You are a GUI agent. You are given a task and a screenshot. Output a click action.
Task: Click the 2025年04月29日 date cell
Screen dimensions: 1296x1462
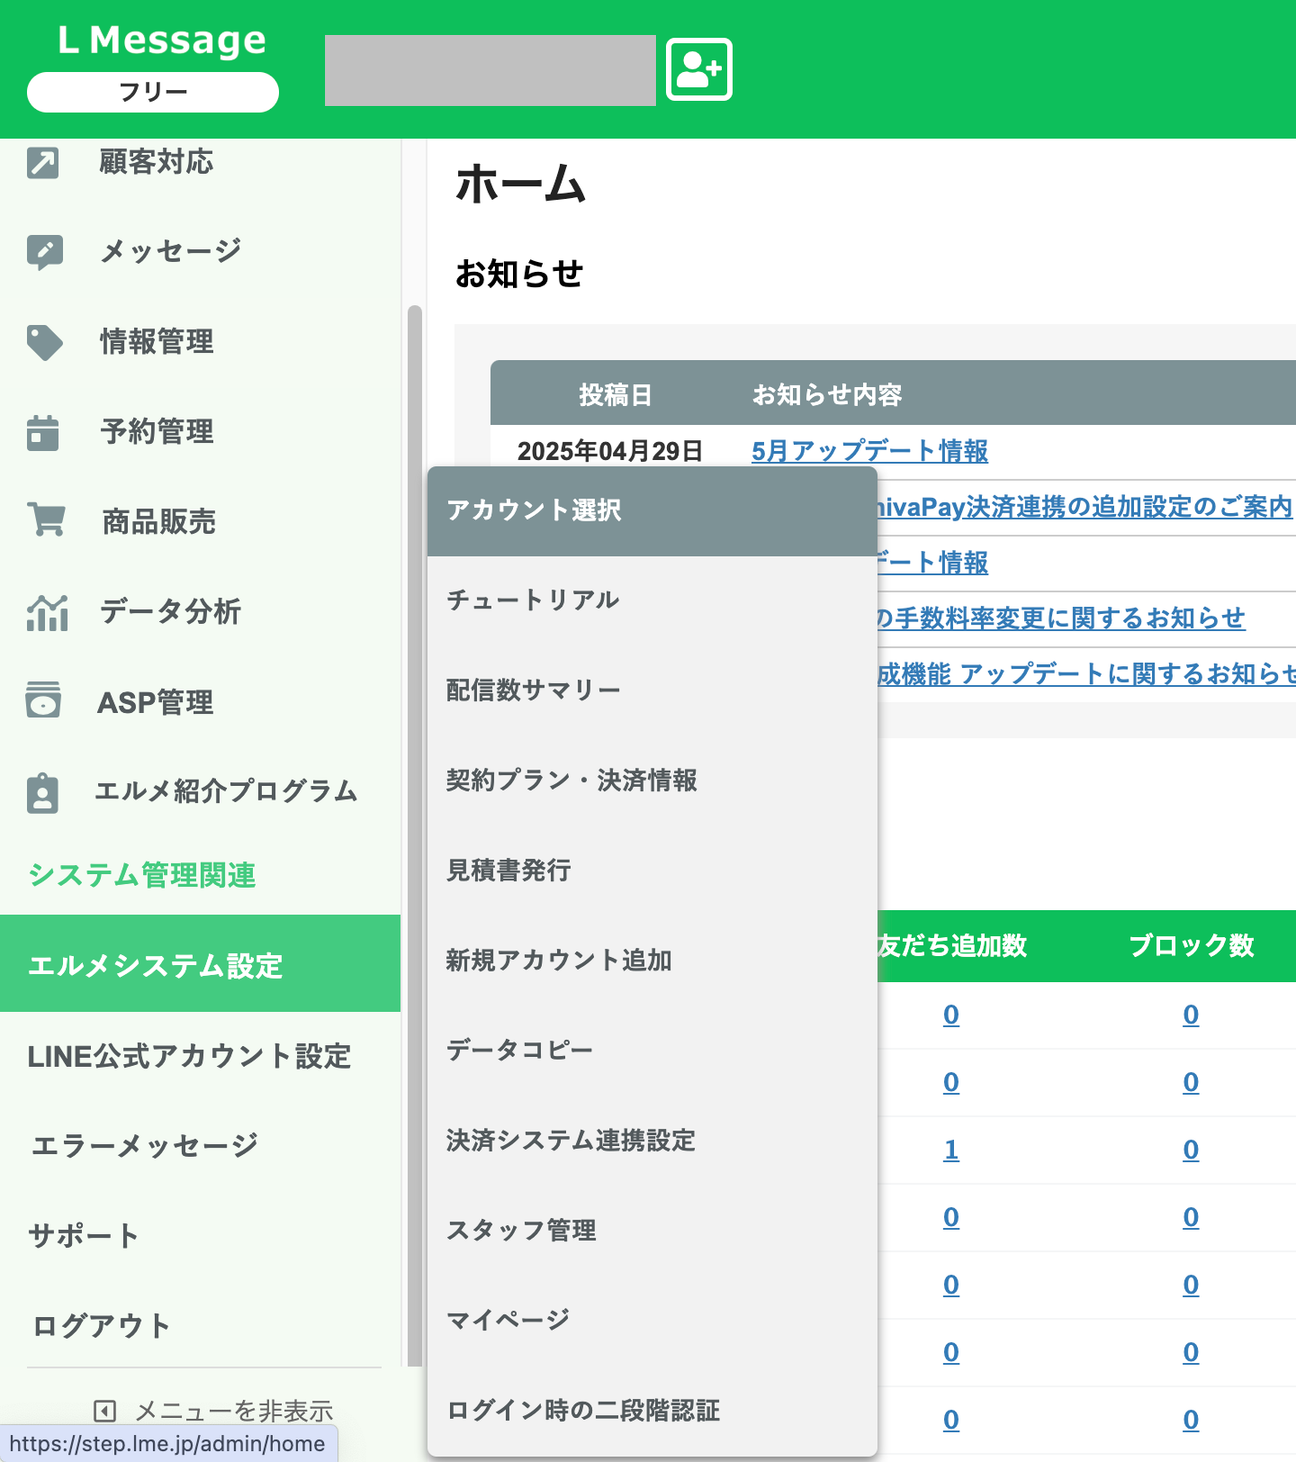coord(610,451)
